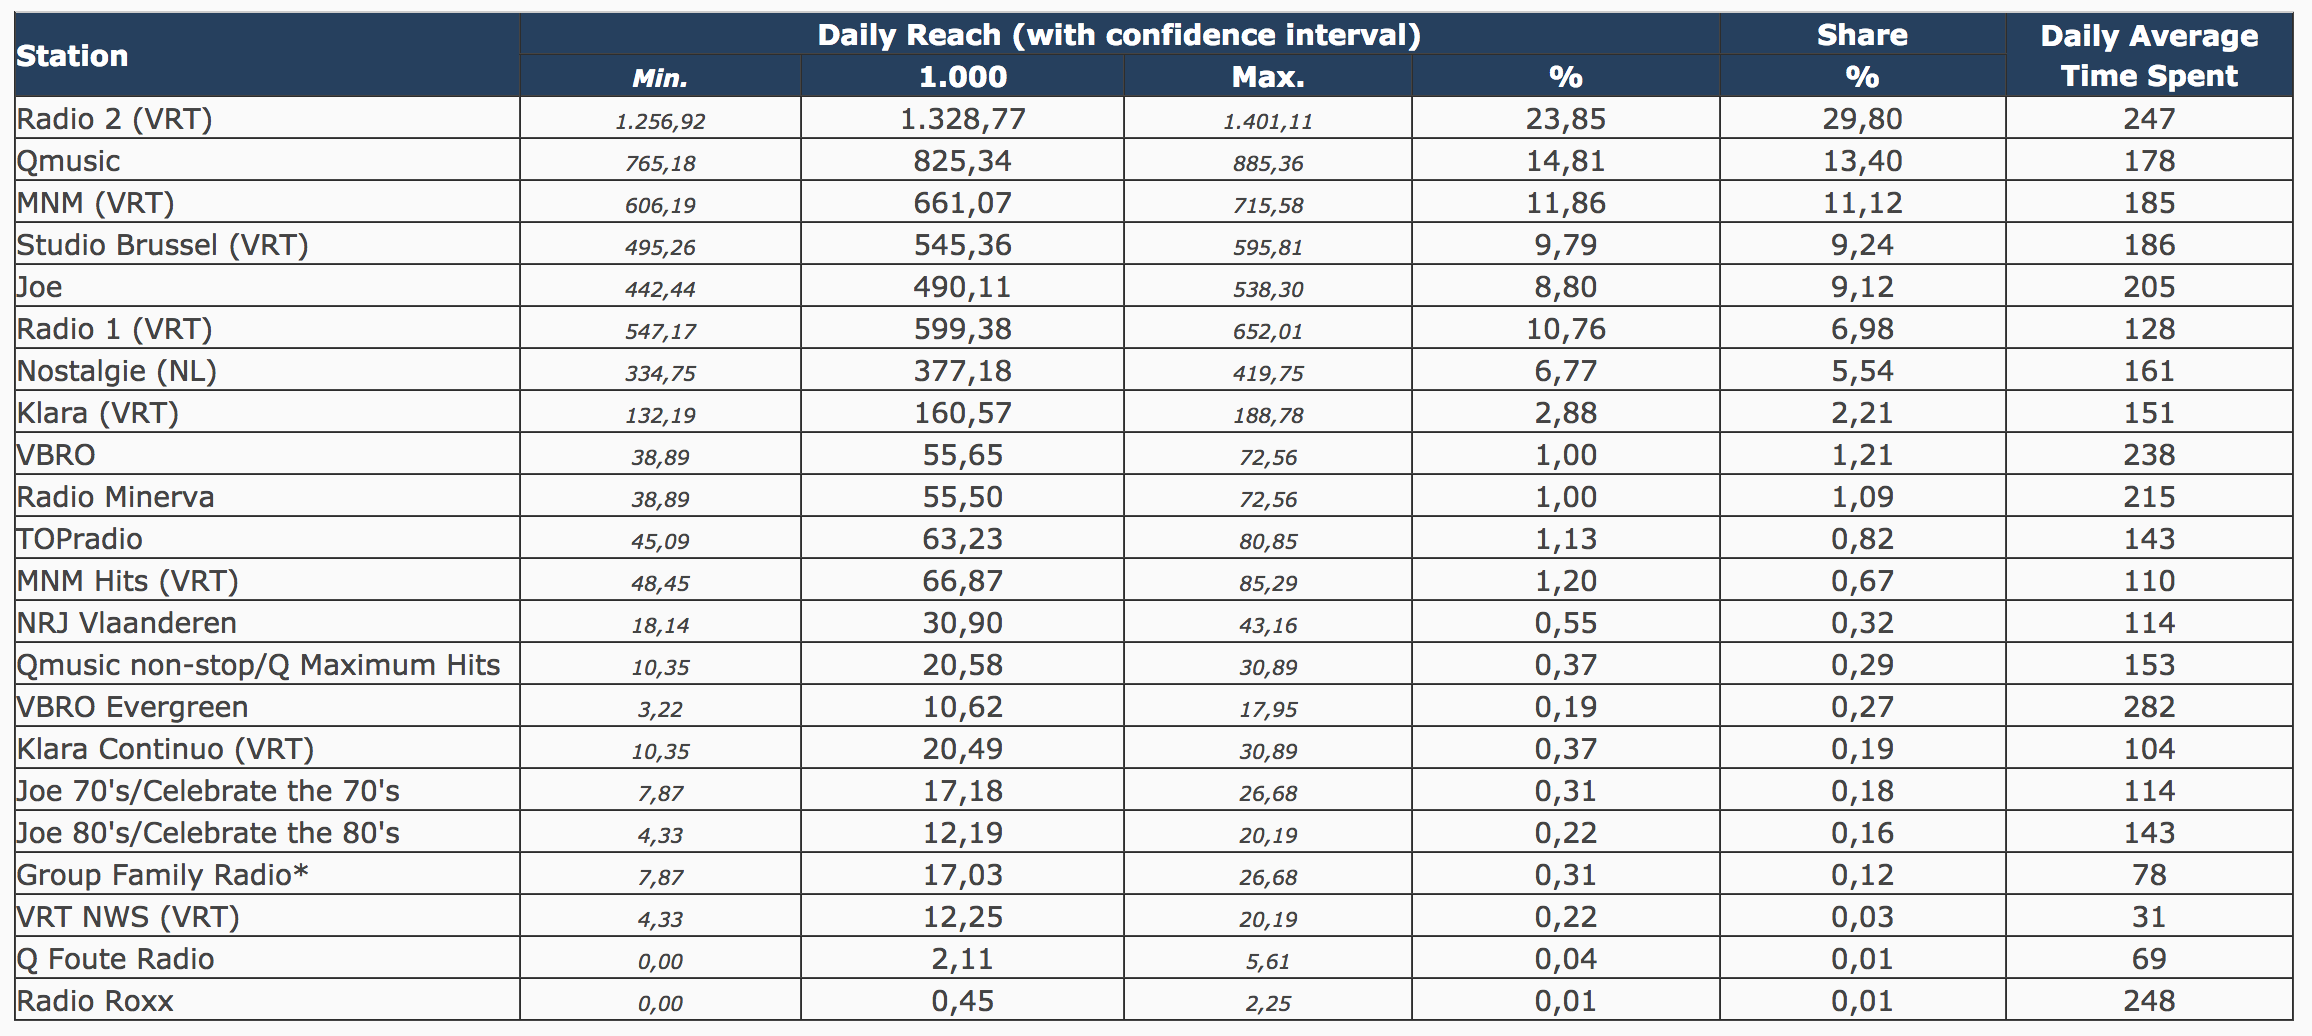Click the Studio Brussel (VRT) row label
This screenshot has width=2312, height=1036.
click(x=163, y=245)
